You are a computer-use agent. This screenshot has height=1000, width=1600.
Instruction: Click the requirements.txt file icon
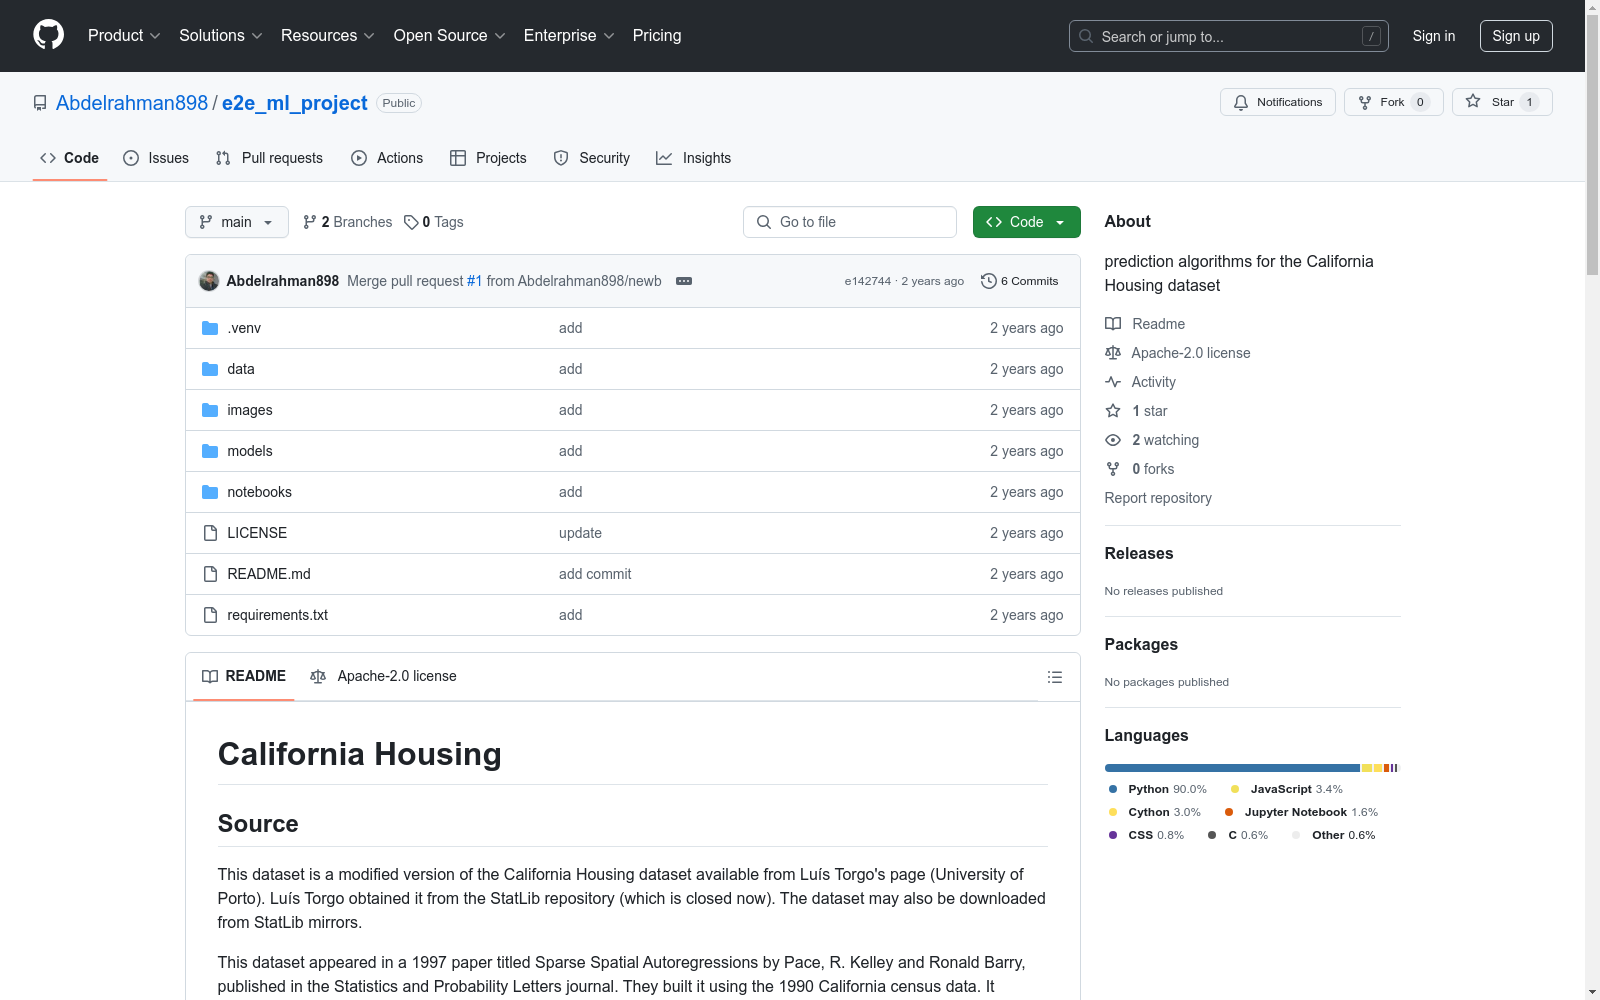click(x=210, y=615)
